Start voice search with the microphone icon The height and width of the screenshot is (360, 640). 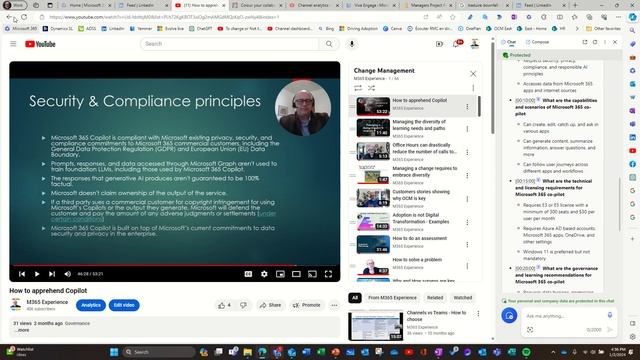(x=352, y=44)
